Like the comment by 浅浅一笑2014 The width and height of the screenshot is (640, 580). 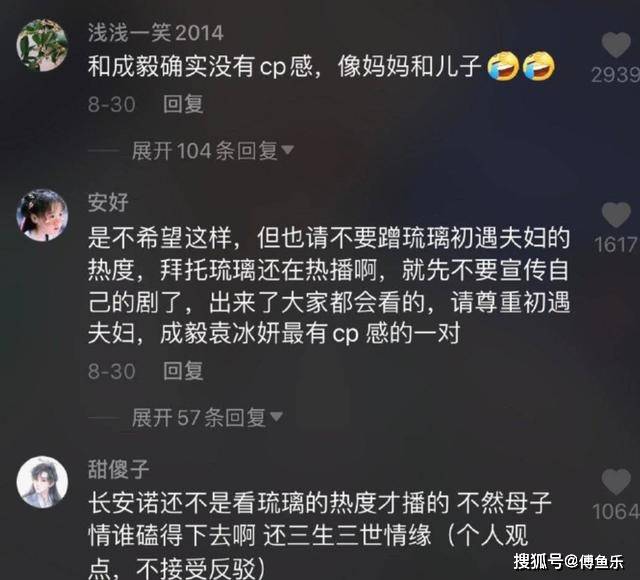click(x=616, y=45)
